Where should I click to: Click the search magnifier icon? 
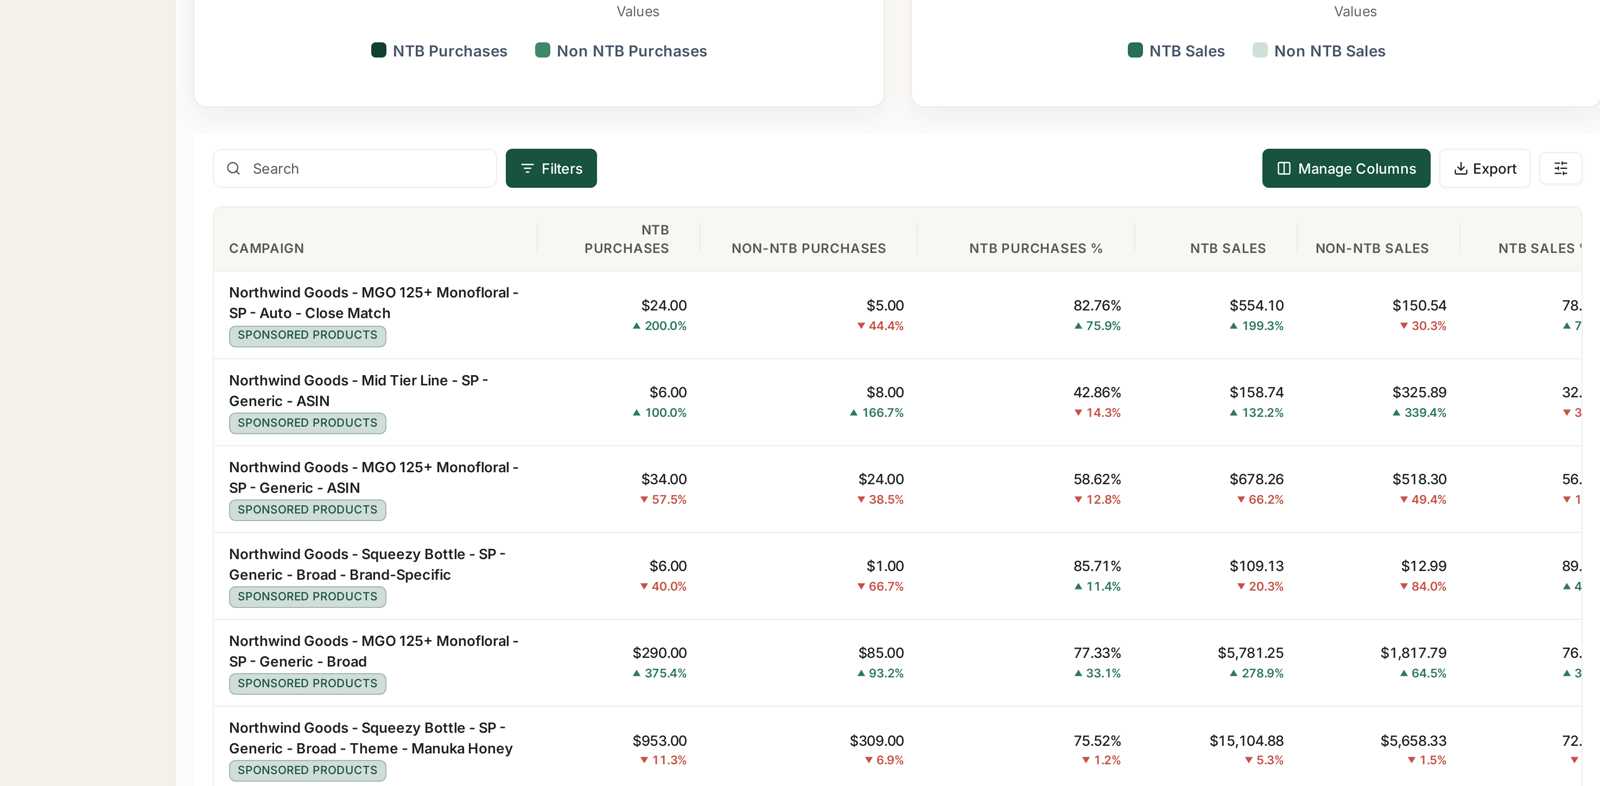coord(234,169)
